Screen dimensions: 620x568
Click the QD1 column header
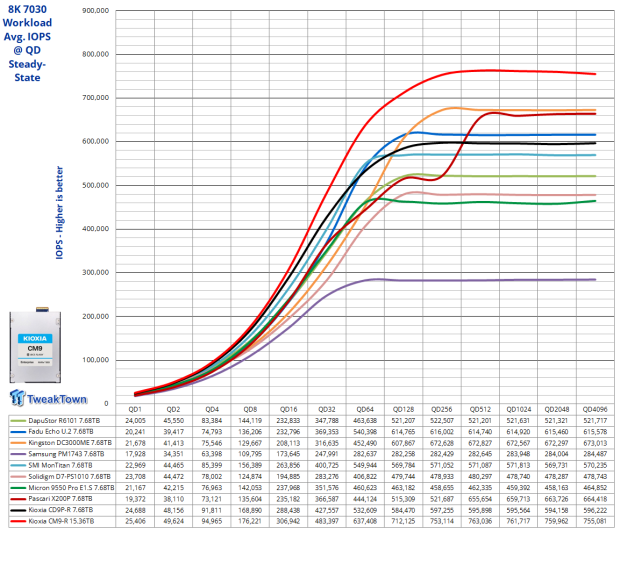coord(135,409)
